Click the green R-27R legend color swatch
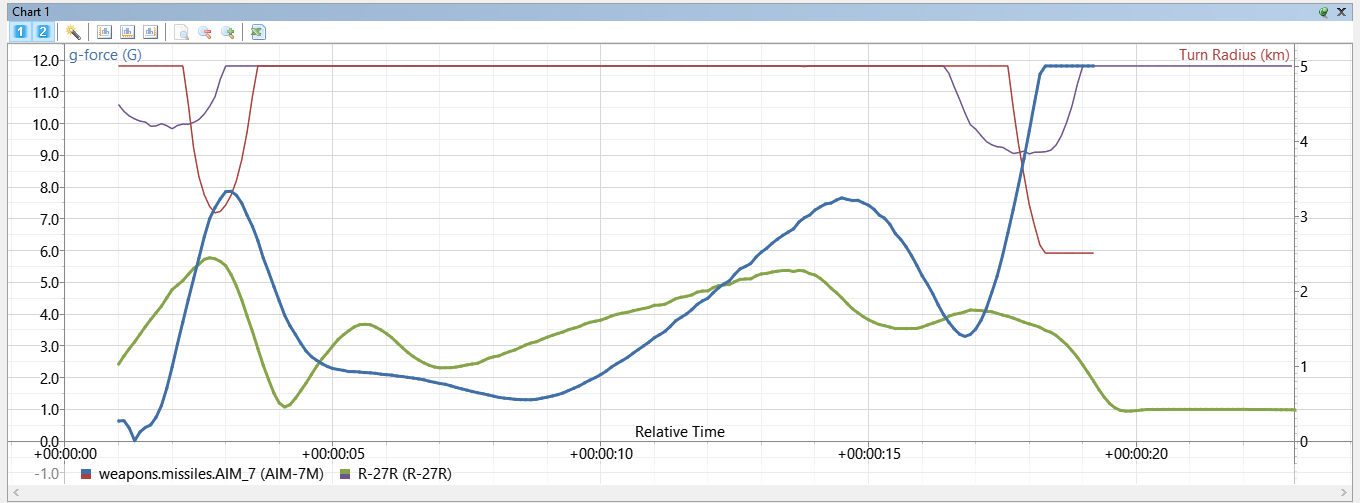Viewport: 1360px width, 503px height. point(346,471)
